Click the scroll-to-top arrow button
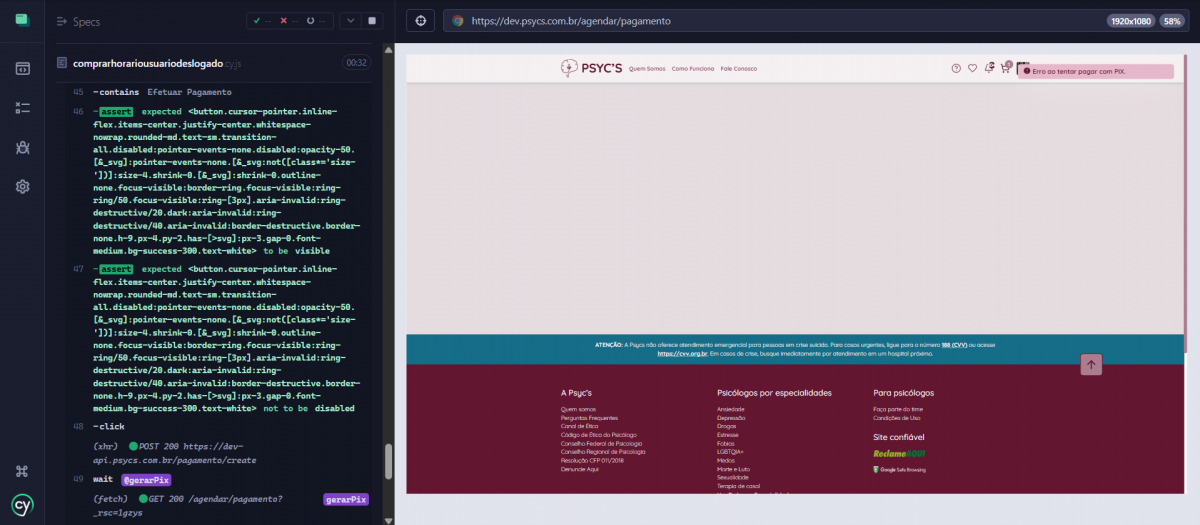The image size is (1200, 525). click(1091, 365)
